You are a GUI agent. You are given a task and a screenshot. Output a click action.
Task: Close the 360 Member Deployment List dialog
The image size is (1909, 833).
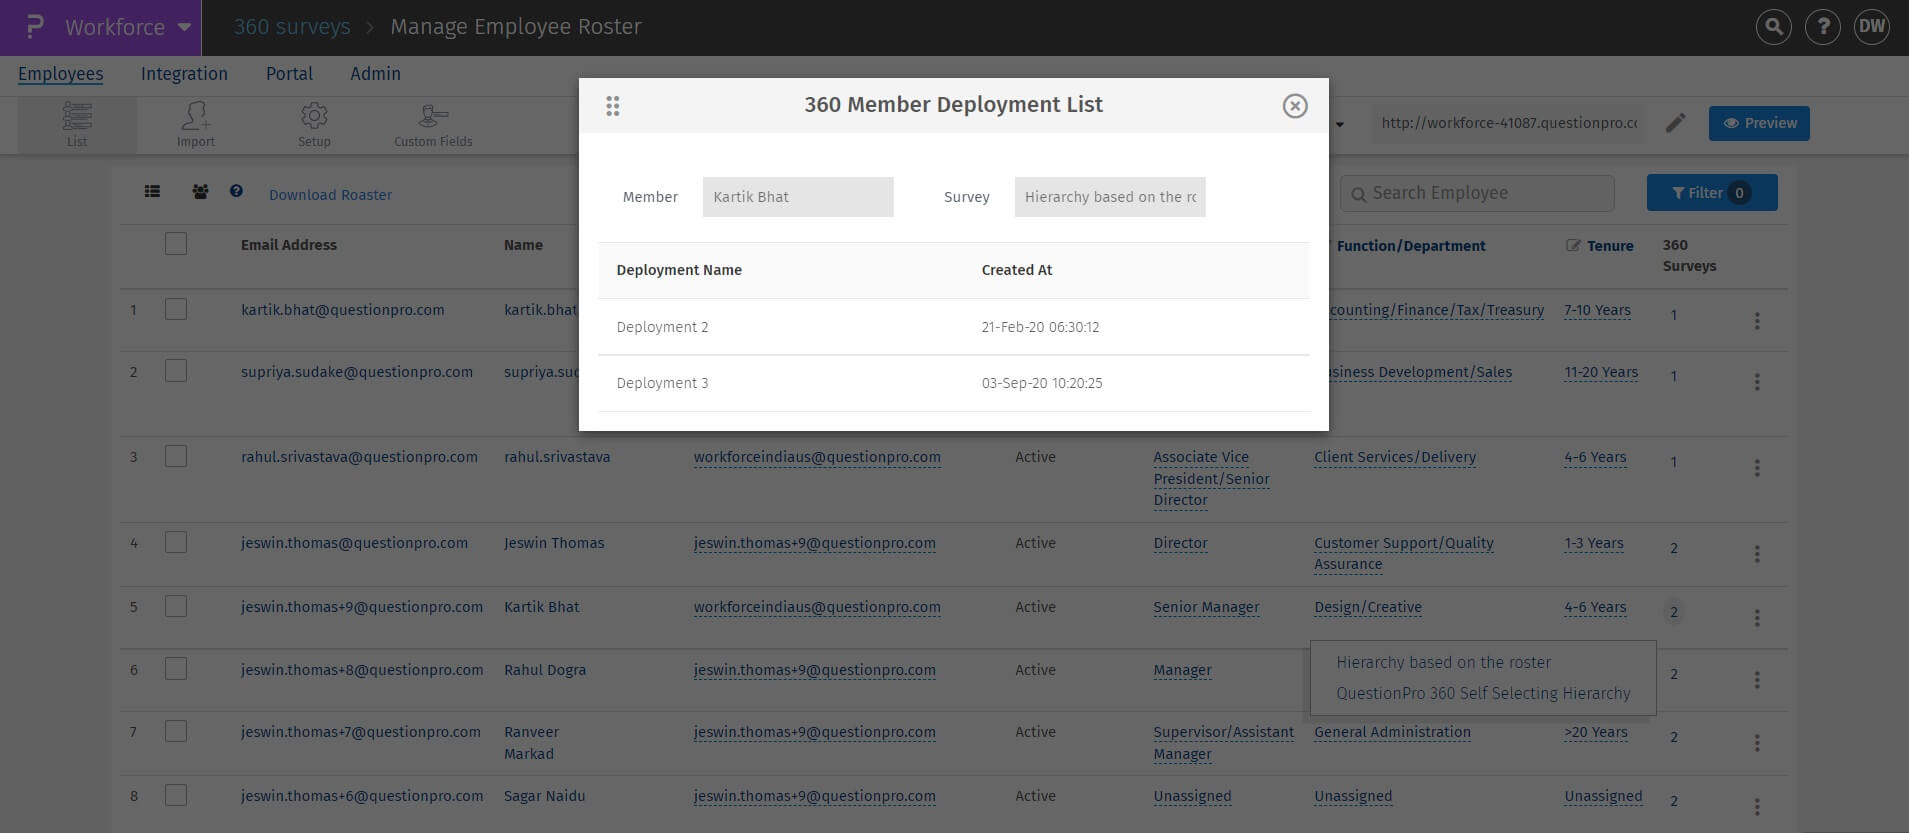coord(1295,106)
